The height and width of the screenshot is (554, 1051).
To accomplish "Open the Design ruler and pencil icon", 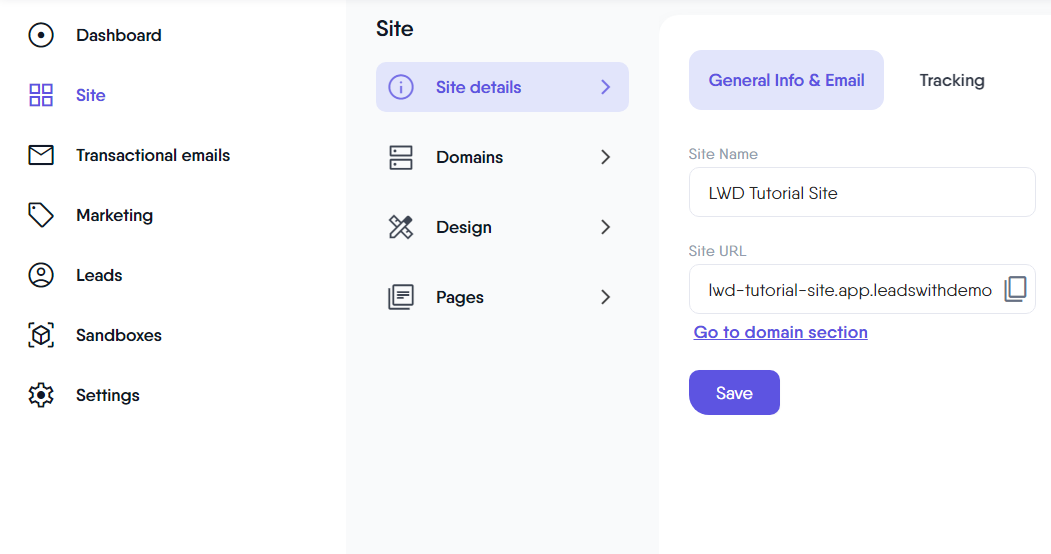I will point(401,227).
